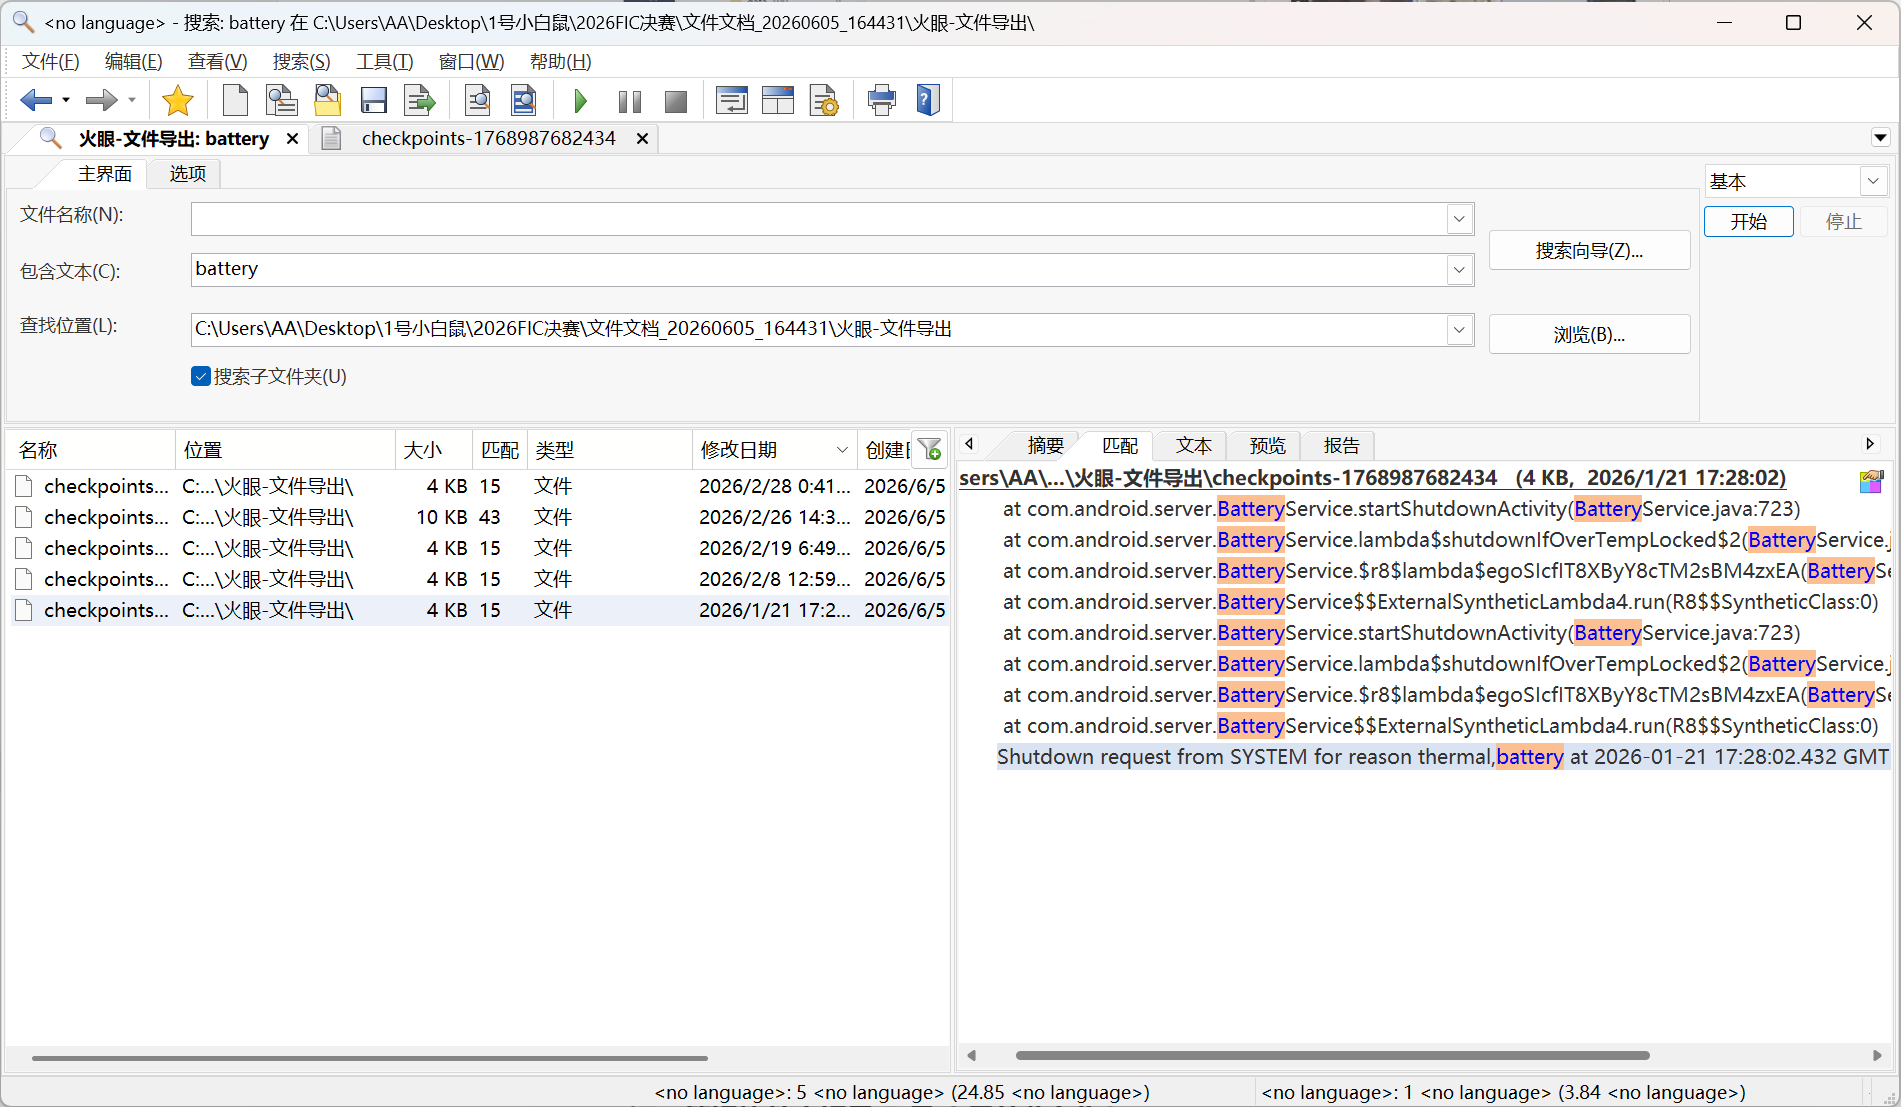Screen dimensions: 1901x1107
Task: Click the results filter funnel icon
Action: [930, 450]
